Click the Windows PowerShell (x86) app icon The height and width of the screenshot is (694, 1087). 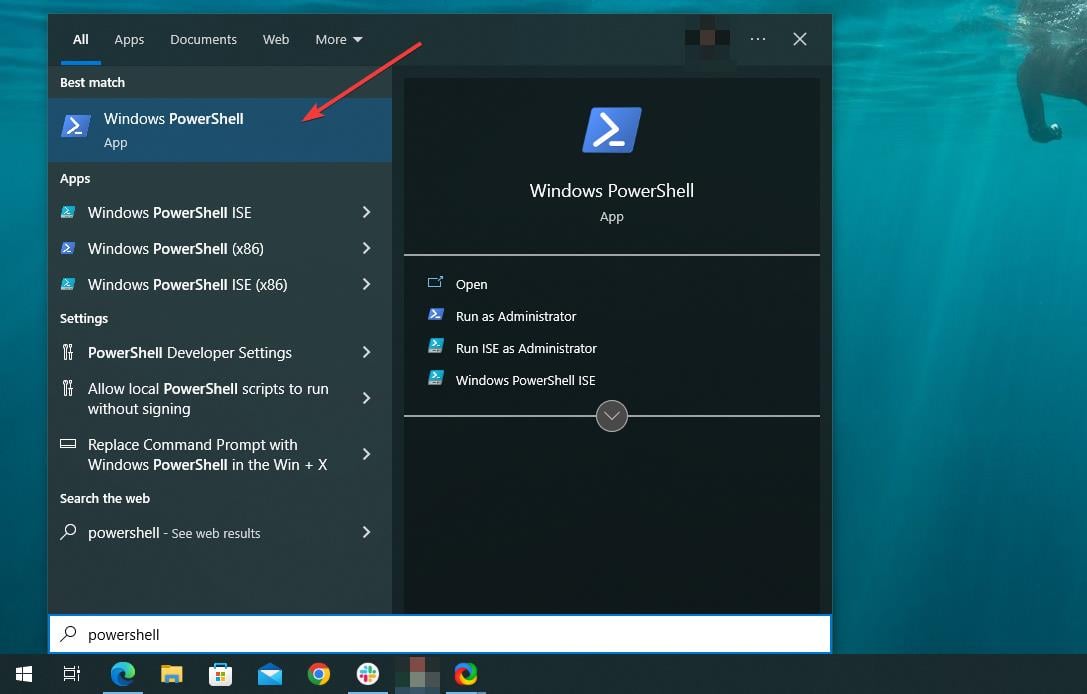68,248
